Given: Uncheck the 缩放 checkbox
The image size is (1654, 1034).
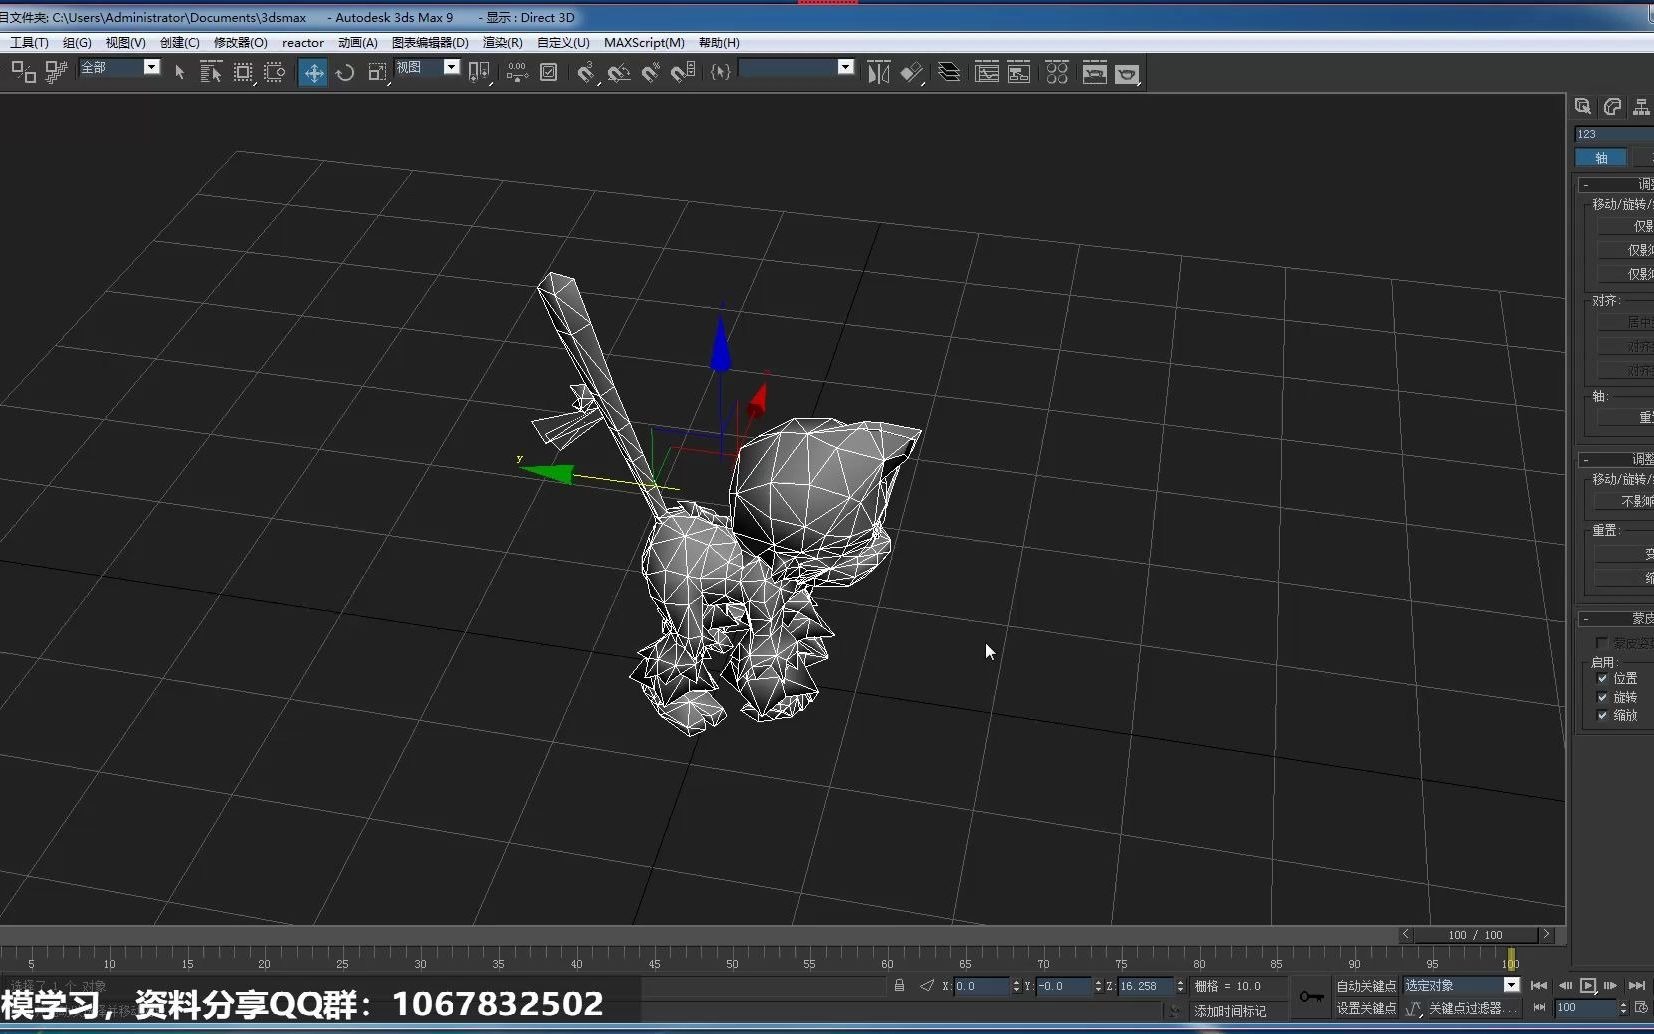Looking at the screenshot, I should click(1602, 715).
